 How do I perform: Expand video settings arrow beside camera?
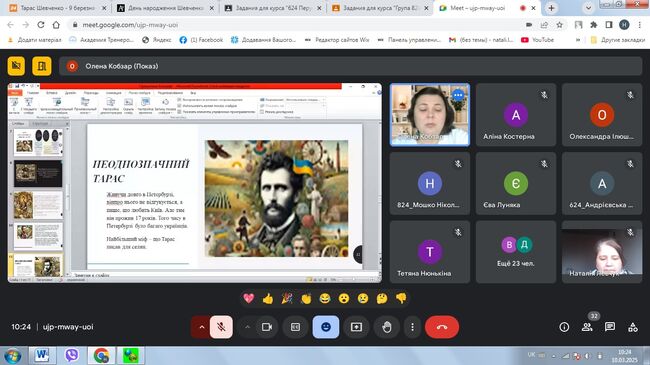click(247, 327)
